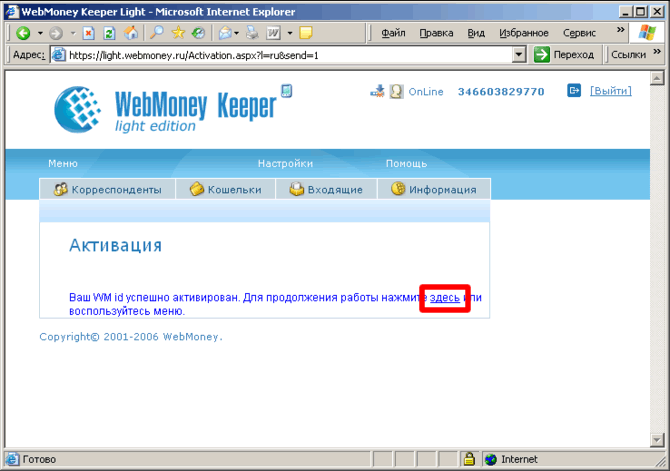
Task: Click the Copyright 2001-2006 WebMoney text
Action: pyautogui.click(x=131, y=337)
